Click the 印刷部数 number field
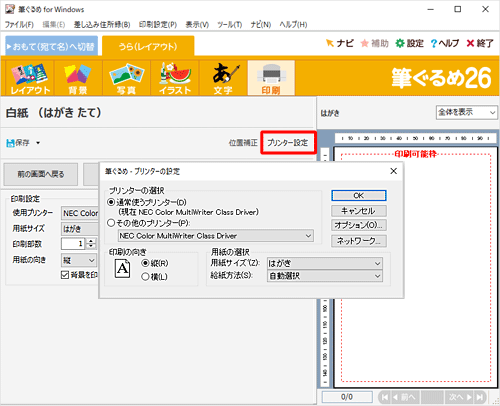500x406 pixels. (x=73, y=244)
